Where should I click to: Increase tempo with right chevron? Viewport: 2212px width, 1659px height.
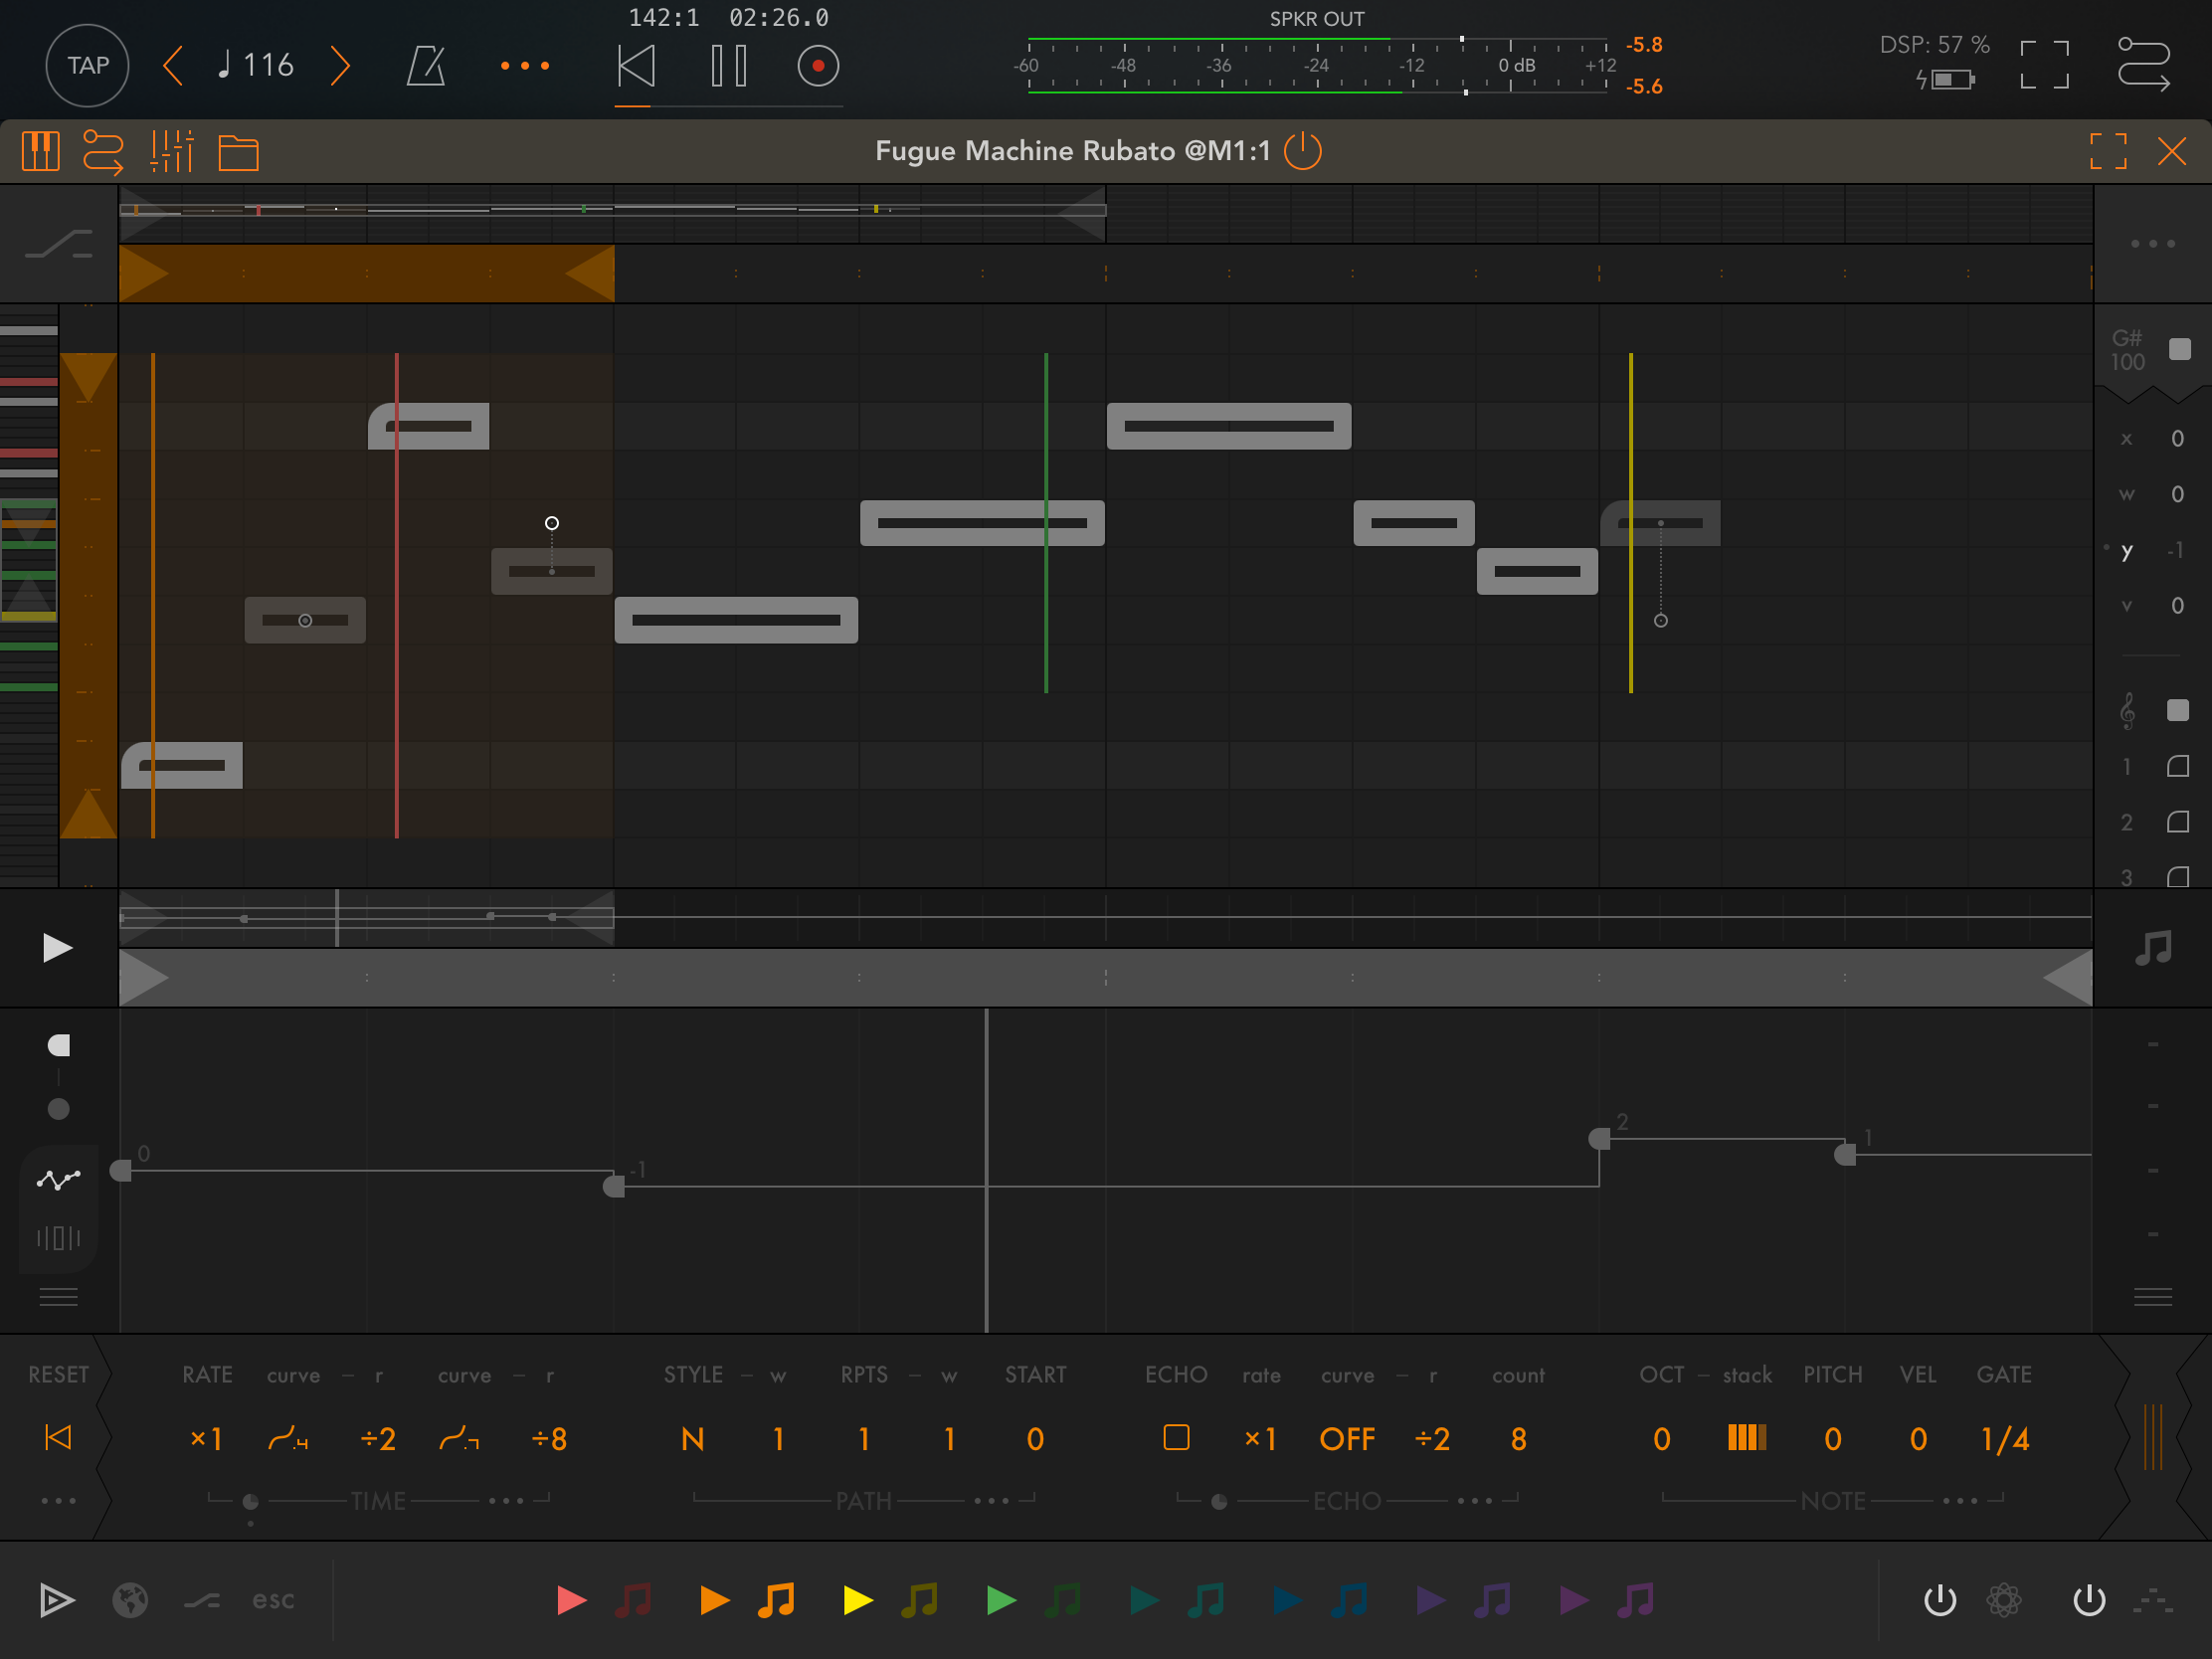coord(341,66)
